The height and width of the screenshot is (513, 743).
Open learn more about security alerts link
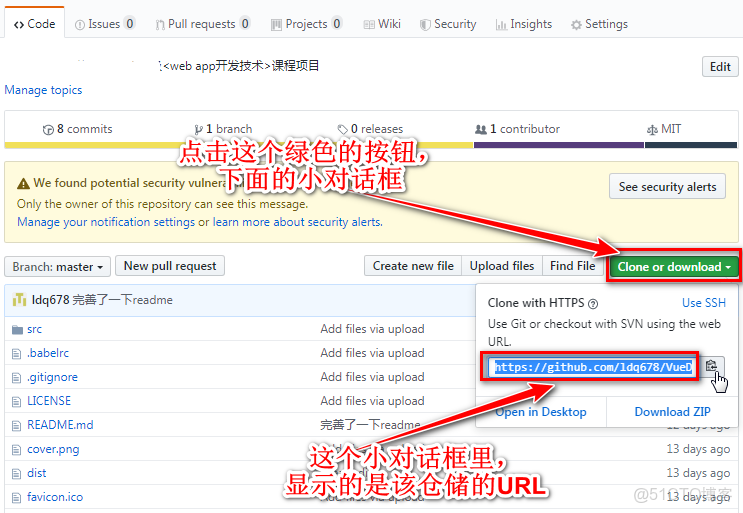[x=298, y=222]
